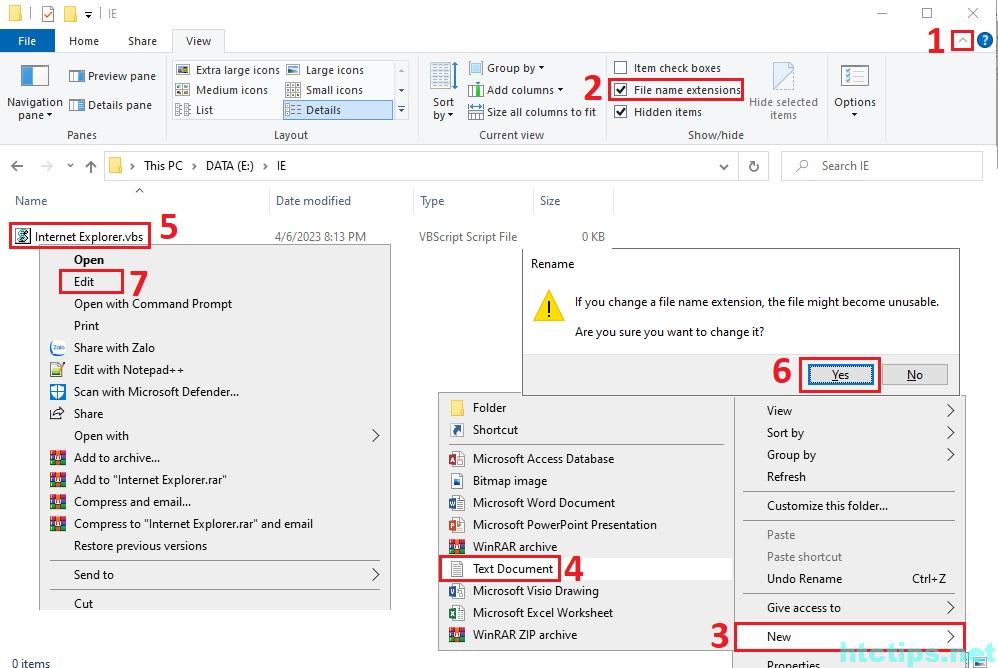Confirm rename by clicking Yes

tap(840, 375)
